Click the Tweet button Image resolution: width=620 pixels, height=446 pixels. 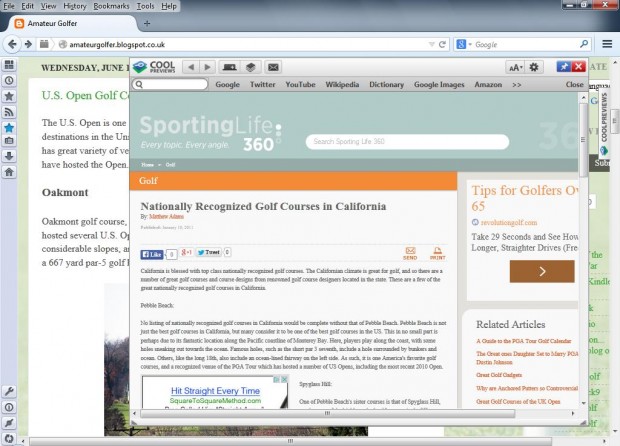[208, 252]
